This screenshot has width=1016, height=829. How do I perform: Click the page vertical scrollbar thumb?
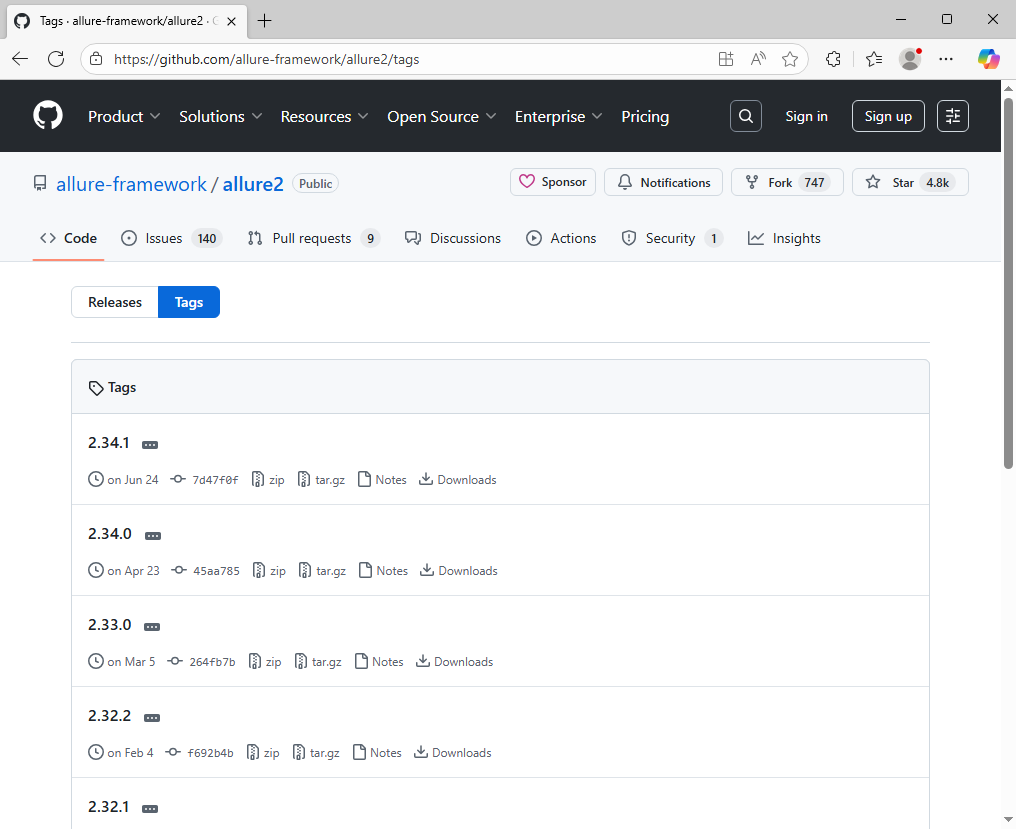(1008, 283)
